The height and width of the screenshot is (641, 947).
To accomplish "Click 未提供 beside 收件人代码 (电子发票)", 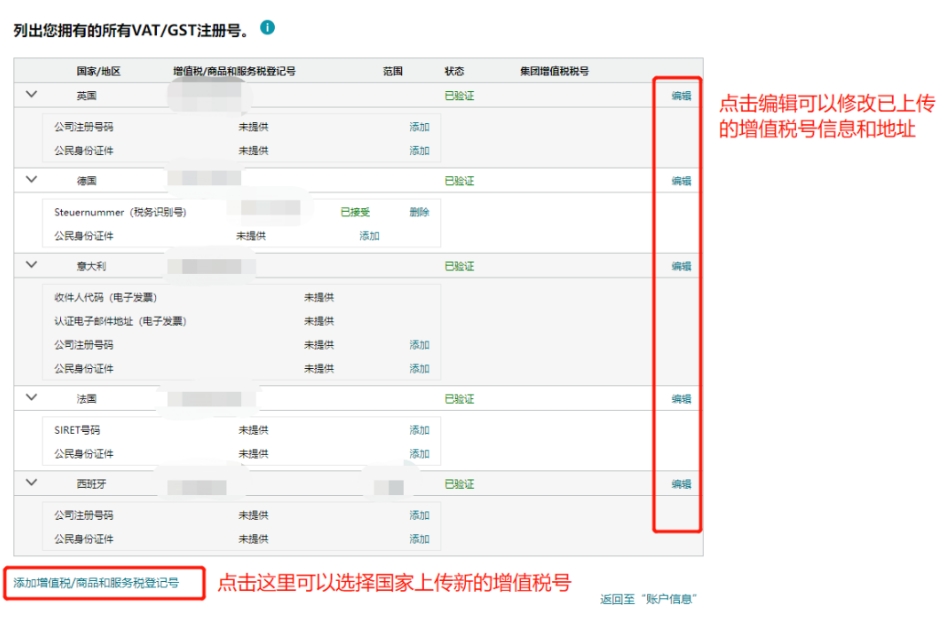I will pos(319,297).
